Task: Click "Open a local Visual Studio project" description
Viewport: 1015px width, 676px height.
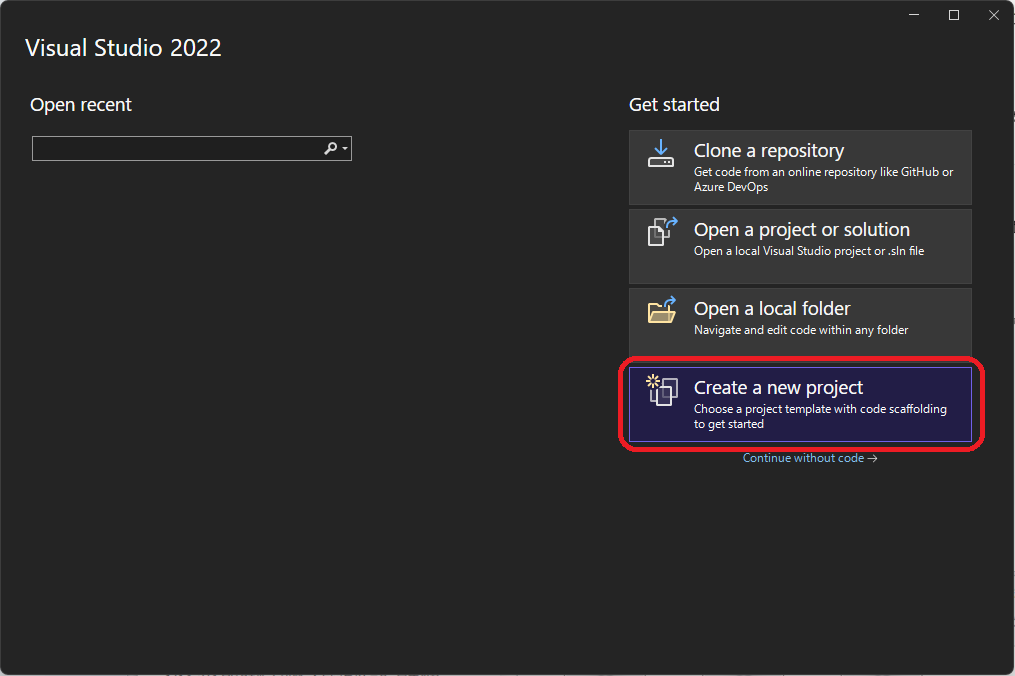Action: (x=809, y=251)
